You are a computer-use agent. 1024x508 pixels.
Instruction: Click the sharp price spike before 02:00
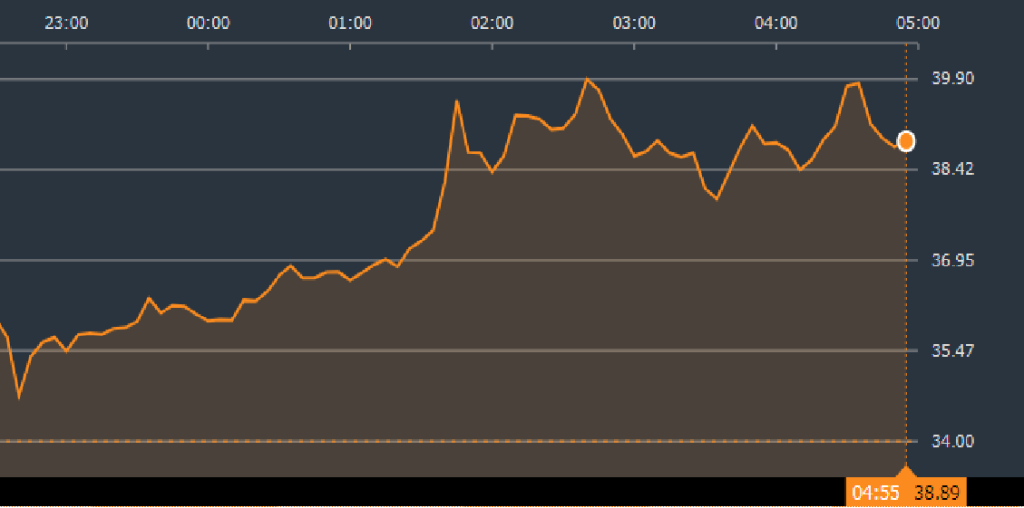(456, 101)
